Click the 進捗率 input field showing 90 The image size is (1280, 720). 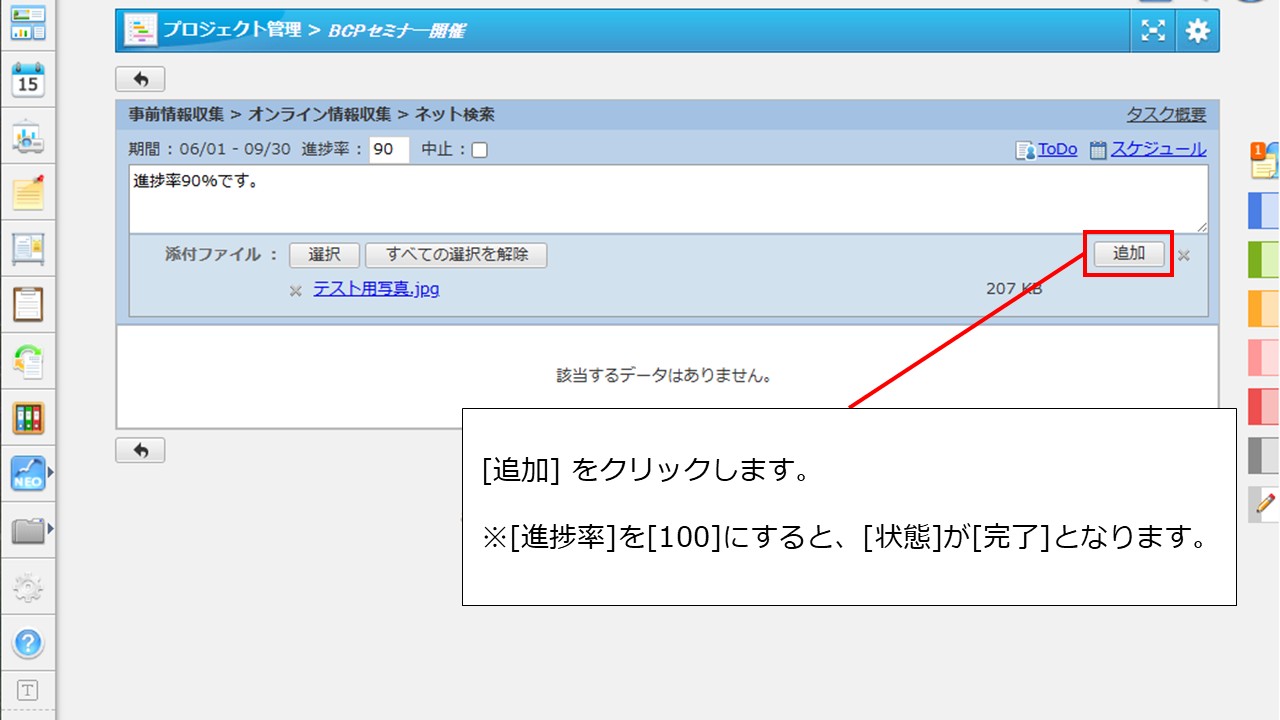click(x=389, y=150)
